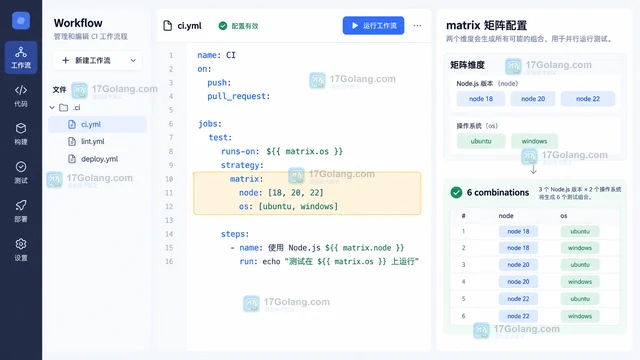Open the 代码 code sidebar section
The height and width of the screenshot is (360, 640).
coord(21,96)
